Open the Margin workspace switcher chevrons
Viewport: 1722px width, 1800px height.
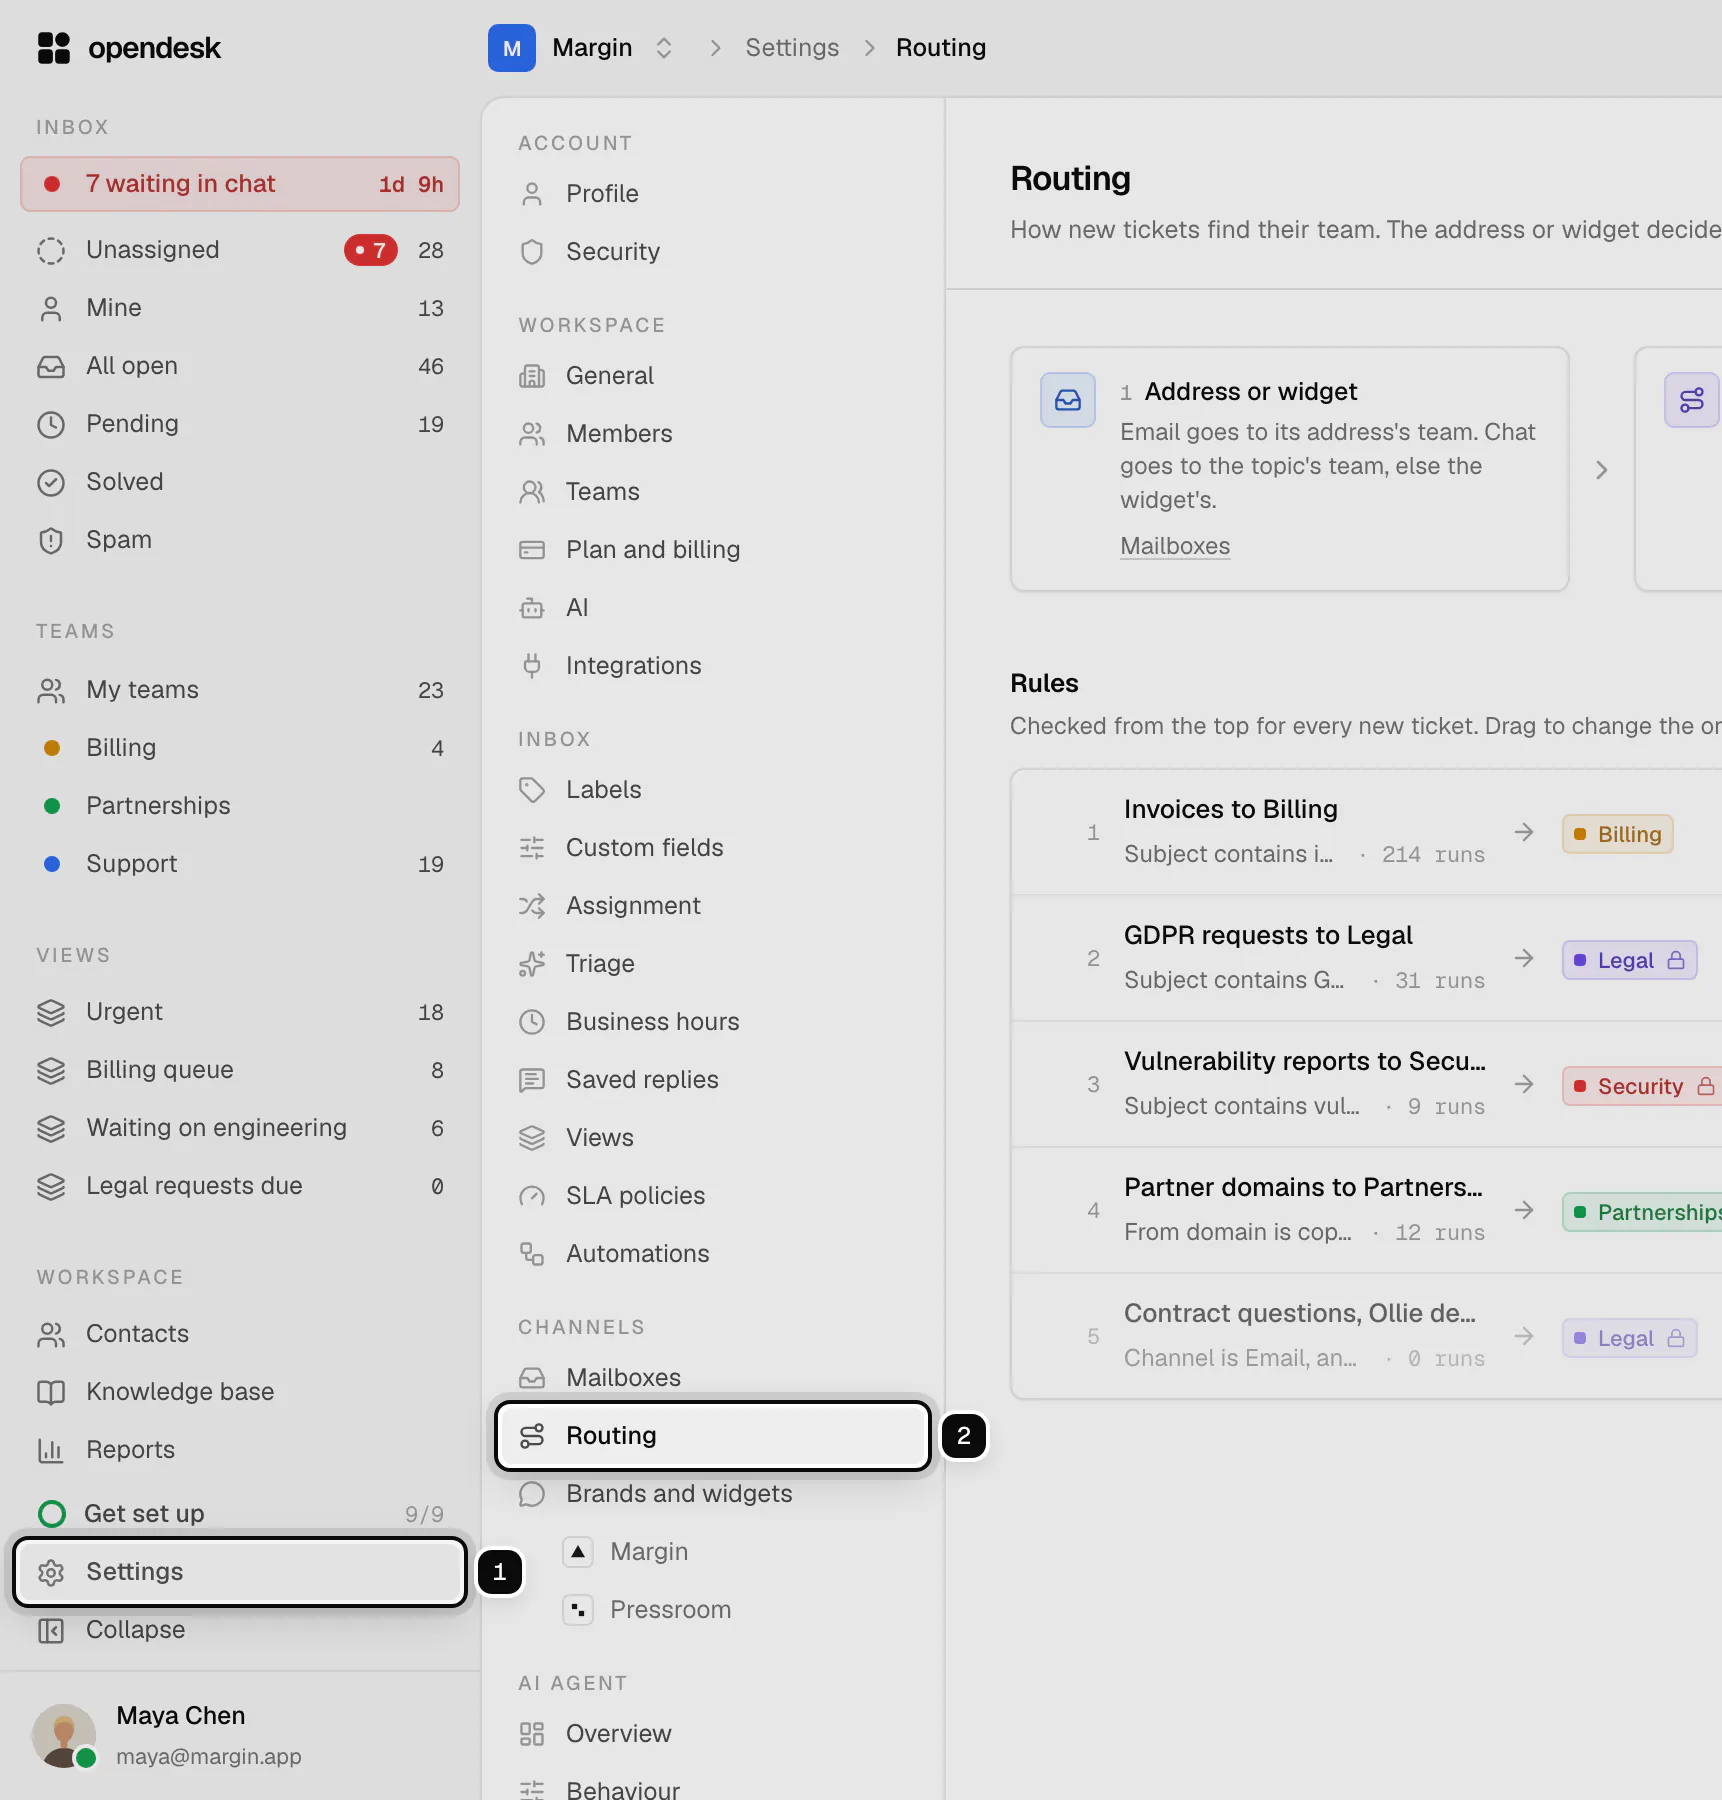[663, 48]
